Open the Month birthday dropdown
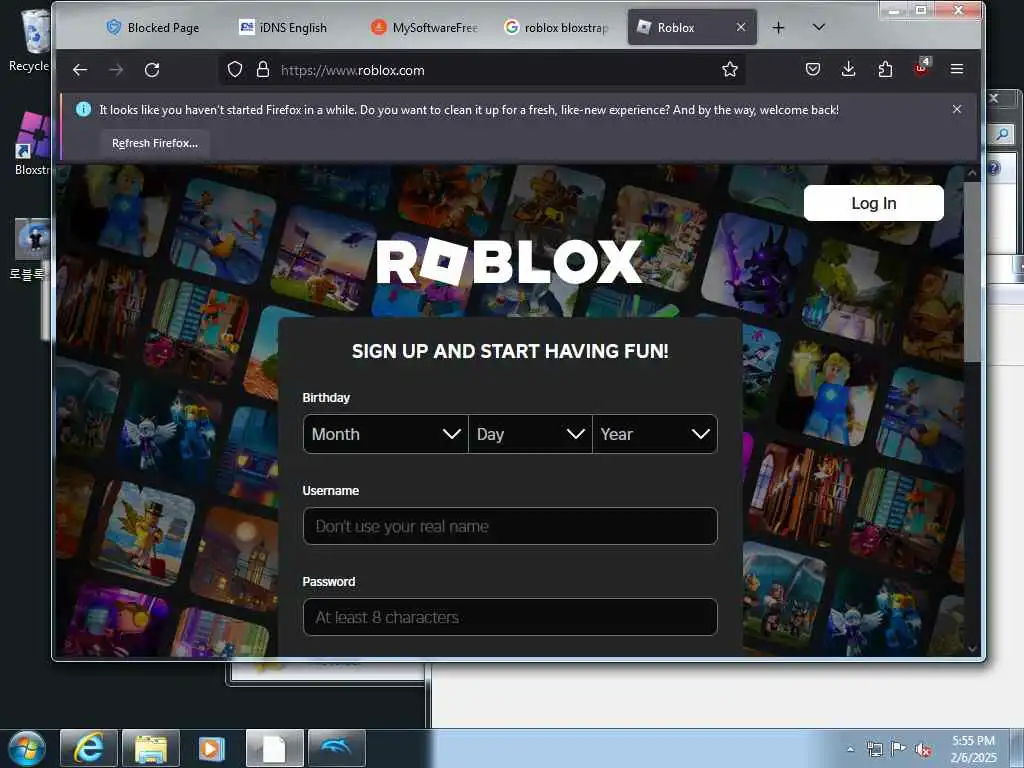This screenshot has height=768, width=1024. coord(385,434)
